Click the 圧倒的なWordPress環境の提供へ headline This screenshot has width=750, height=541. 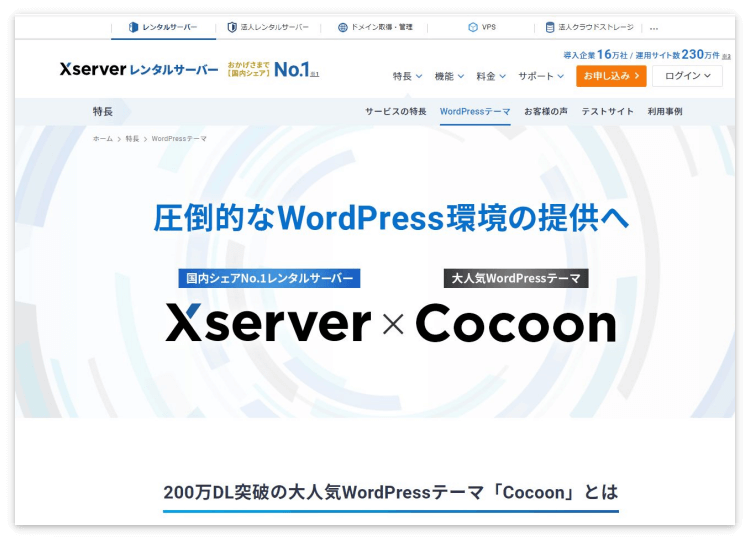(391, 218)
